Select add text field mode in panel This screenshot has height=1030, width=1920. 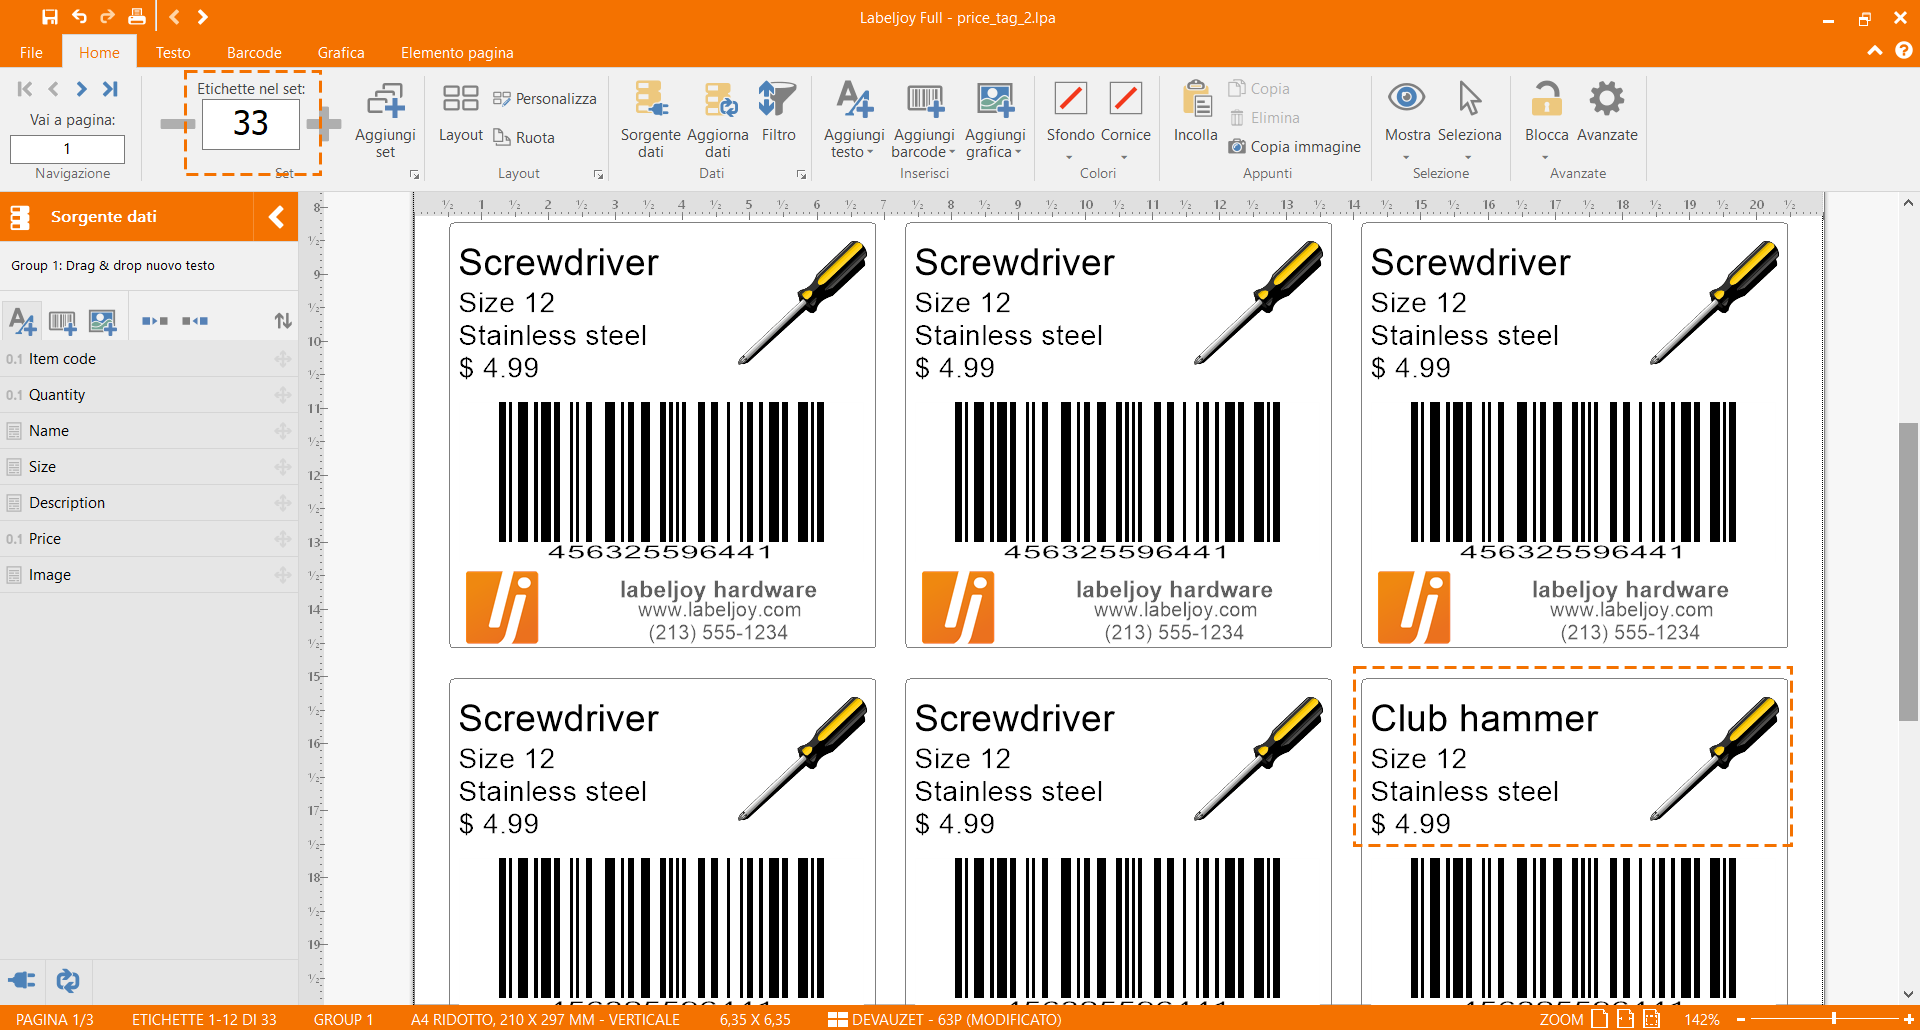coord(22,321)
